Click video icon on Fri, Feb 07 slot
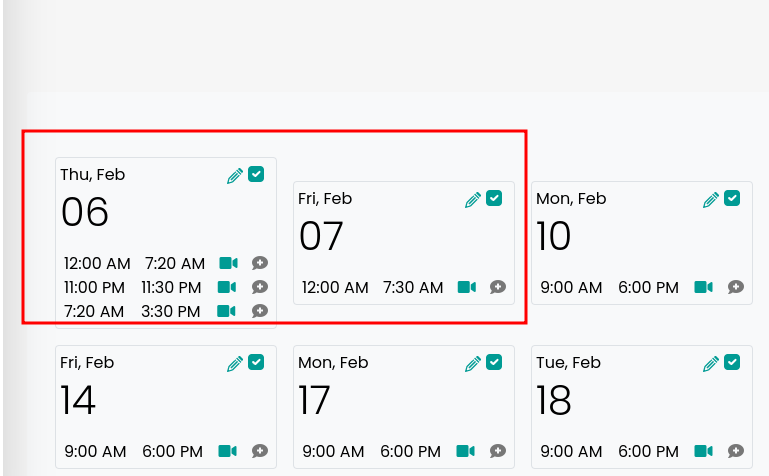This screenshot has width=769, height=476. pos(466,287)
